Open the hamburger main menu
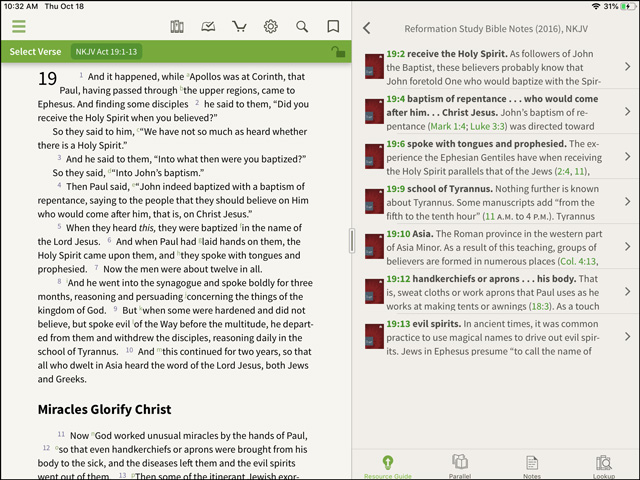 (19, 27)
